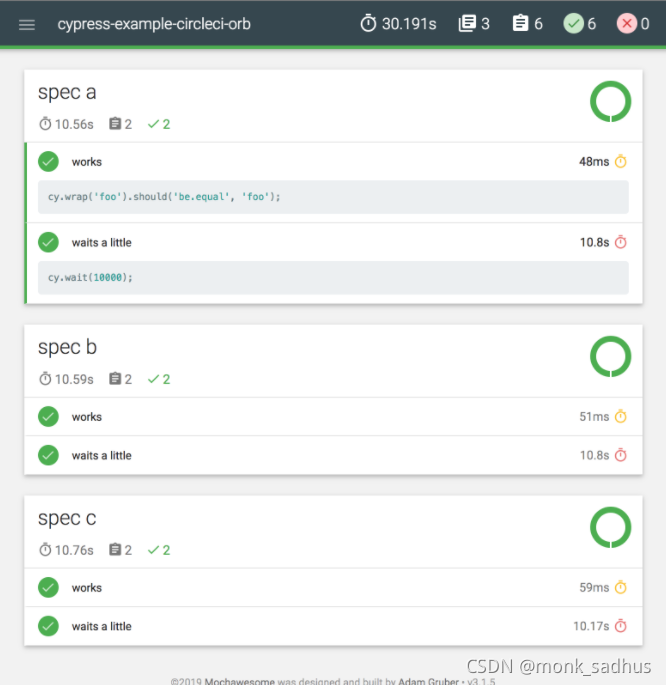Click the suites count icon in header
The image size is (666, 685).
467,24
